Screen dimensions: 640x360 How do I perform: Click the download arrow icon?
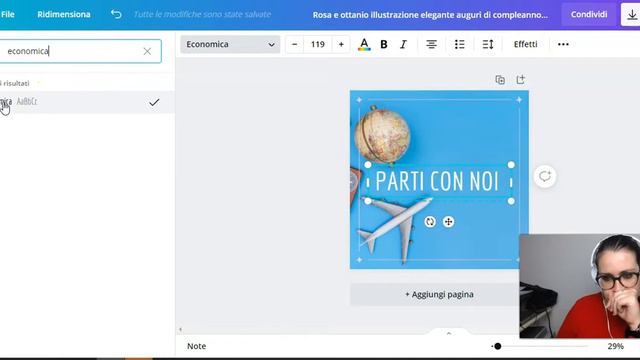click(x=631, y=15)
